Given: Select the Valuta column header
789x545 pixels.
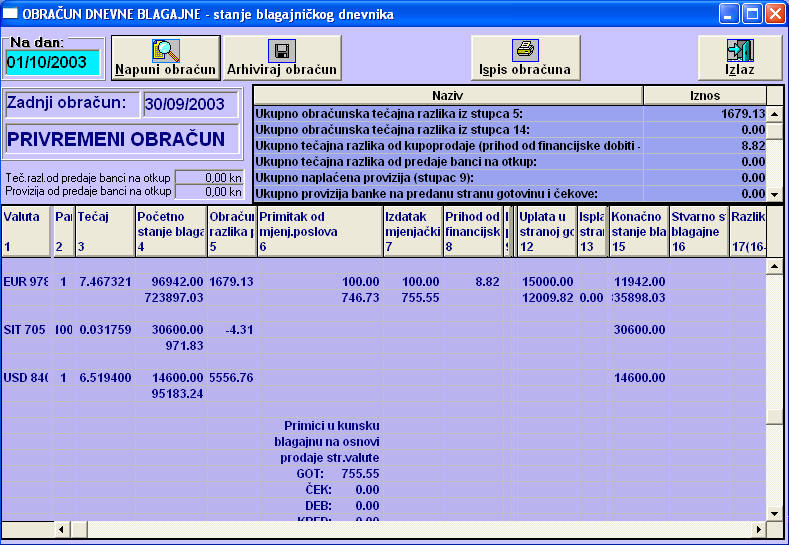Looking at the screenshot, I should [26, 231].
